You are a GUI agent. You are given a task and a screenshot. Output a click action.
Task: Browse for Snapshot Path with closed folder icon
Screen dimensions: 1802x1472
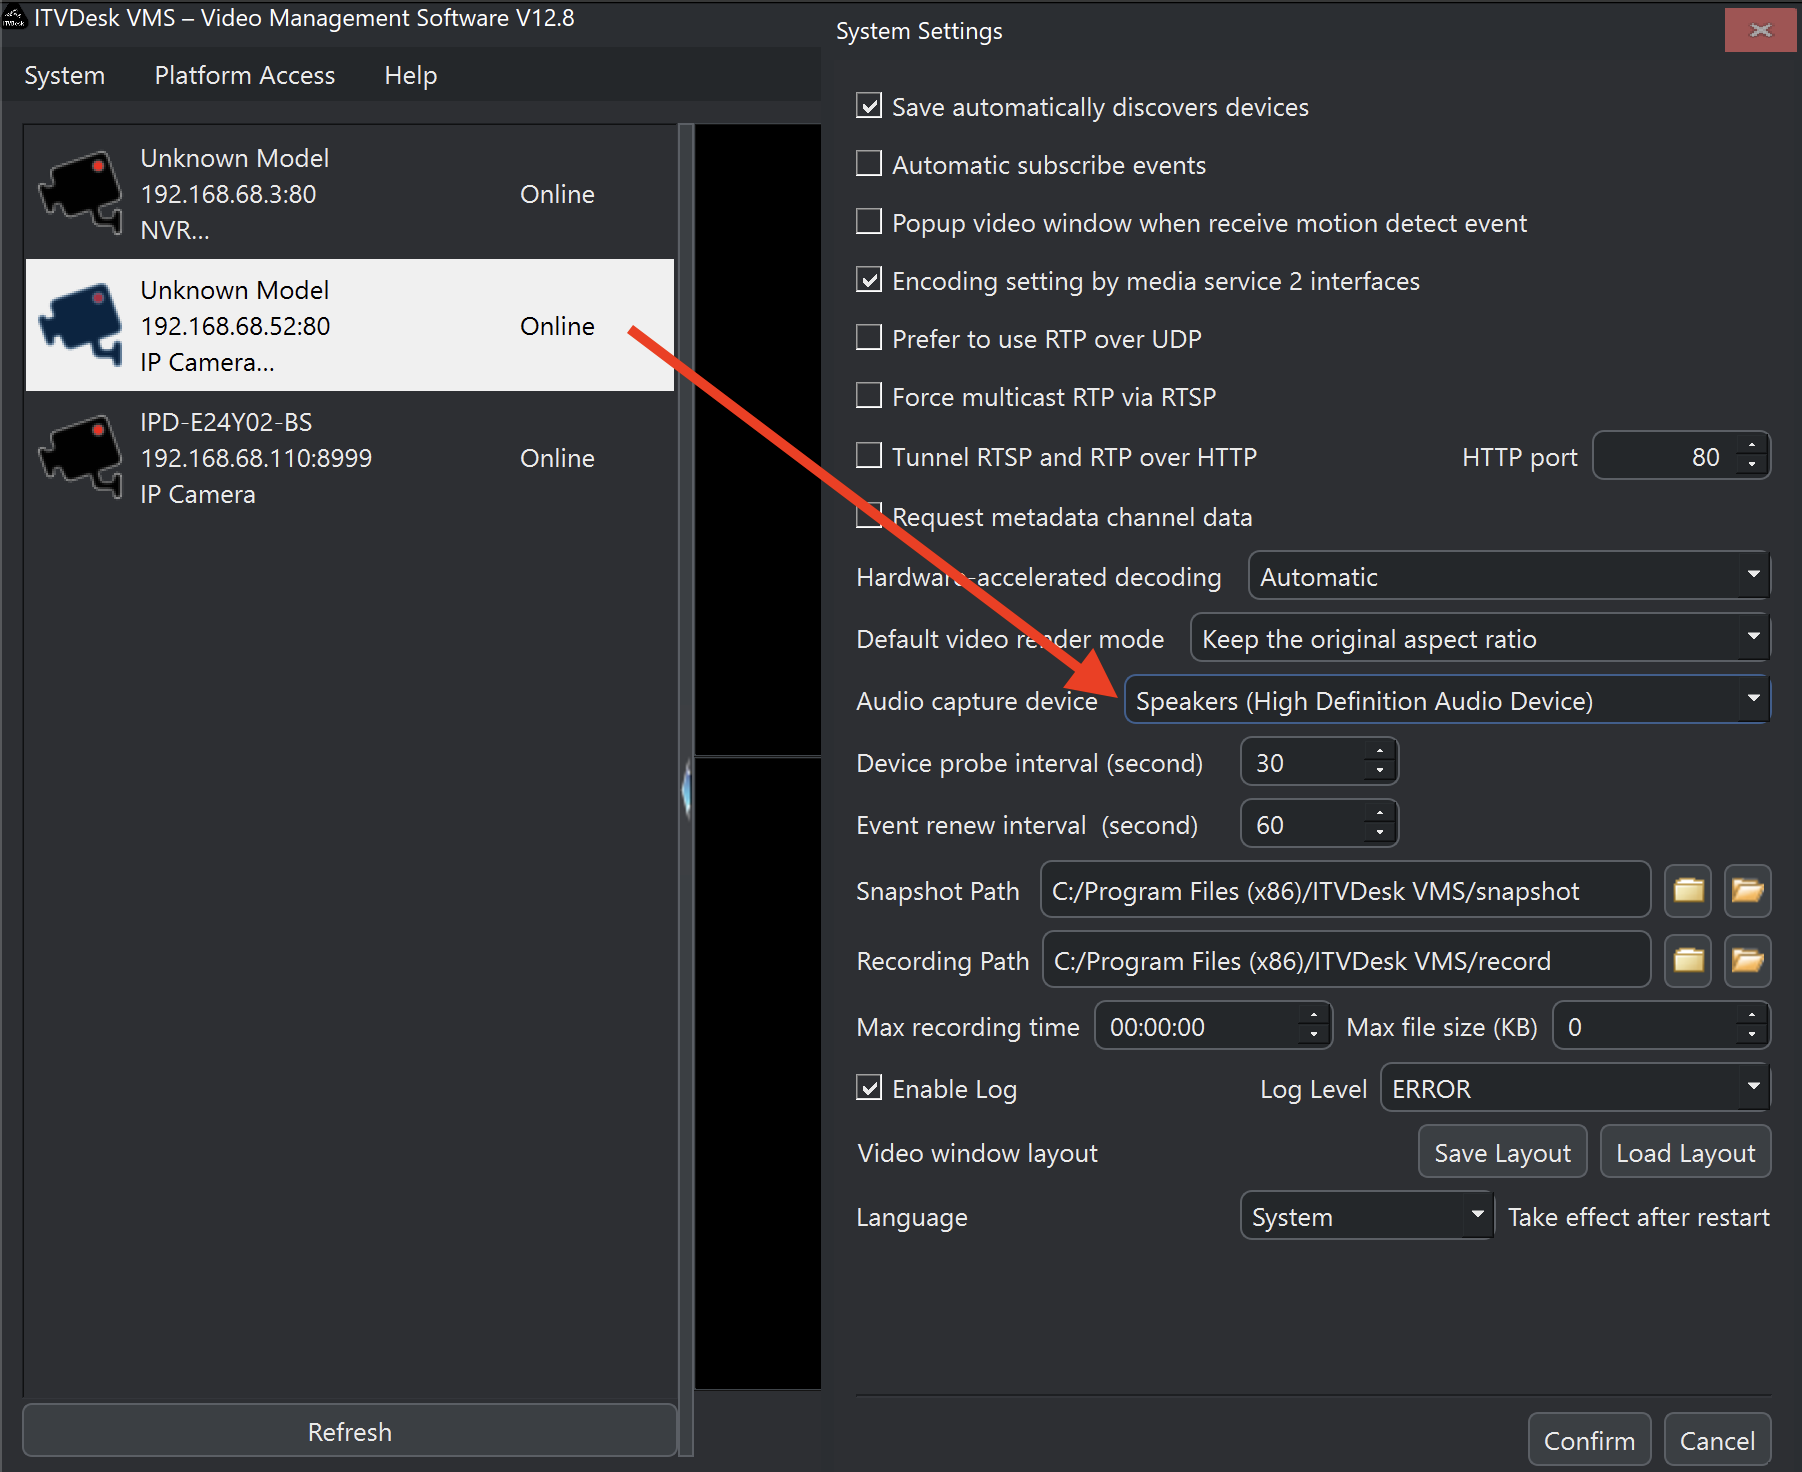pos(1688,890)
